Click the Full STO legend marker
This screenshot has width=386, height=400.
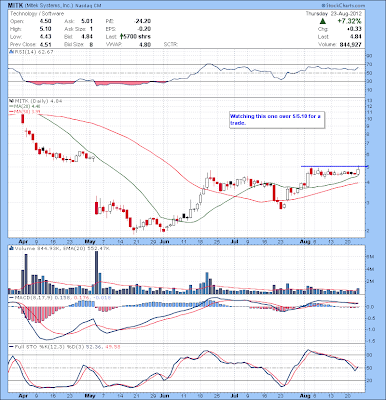(x=11, y=347)
